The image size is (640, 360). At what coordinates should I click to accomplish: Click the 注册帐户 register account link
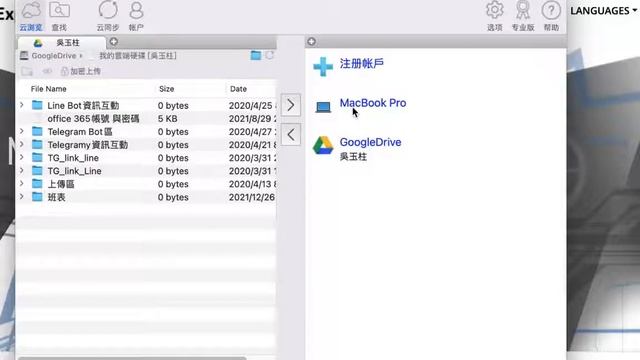point(362,63)
